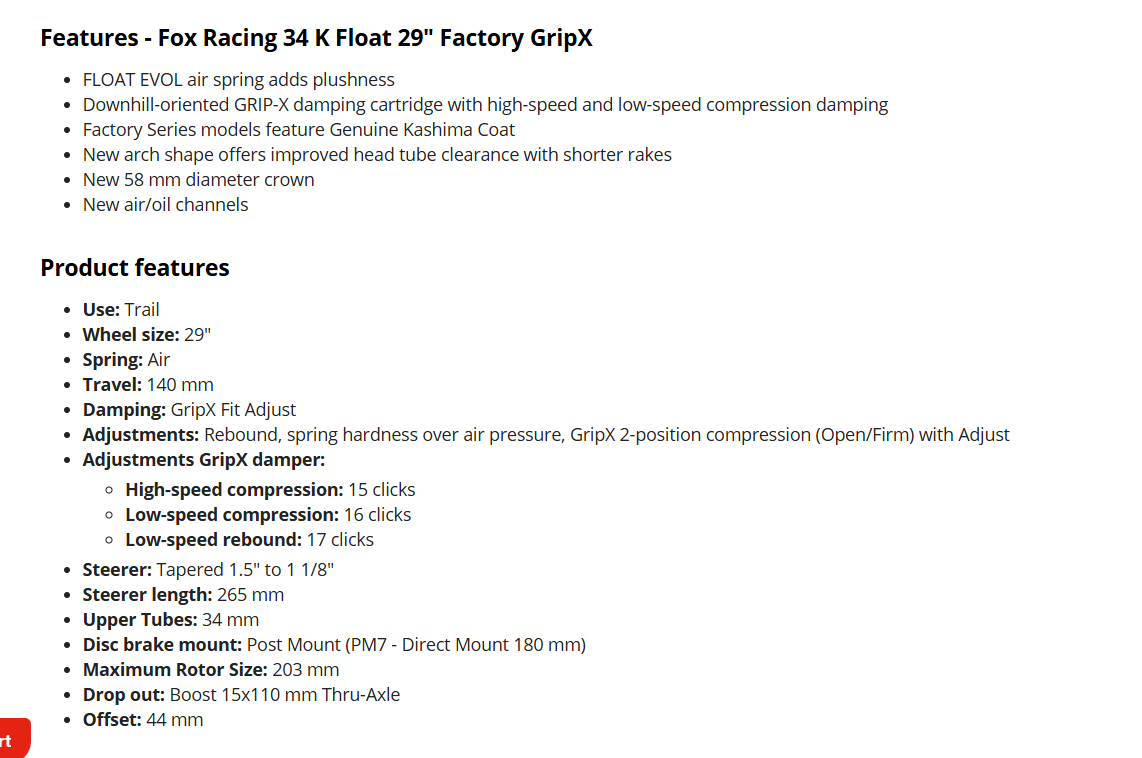Screen dimensions: 1142x758
Task: Click the Travel: 140 mm specification
Action: tap(148, 384)
